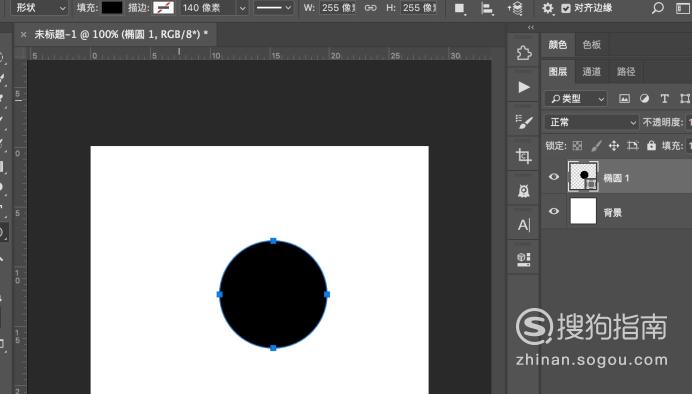Open the Character panel A icon
The width and height of the screenshot is (692, 394).
[x=524, y=225]
